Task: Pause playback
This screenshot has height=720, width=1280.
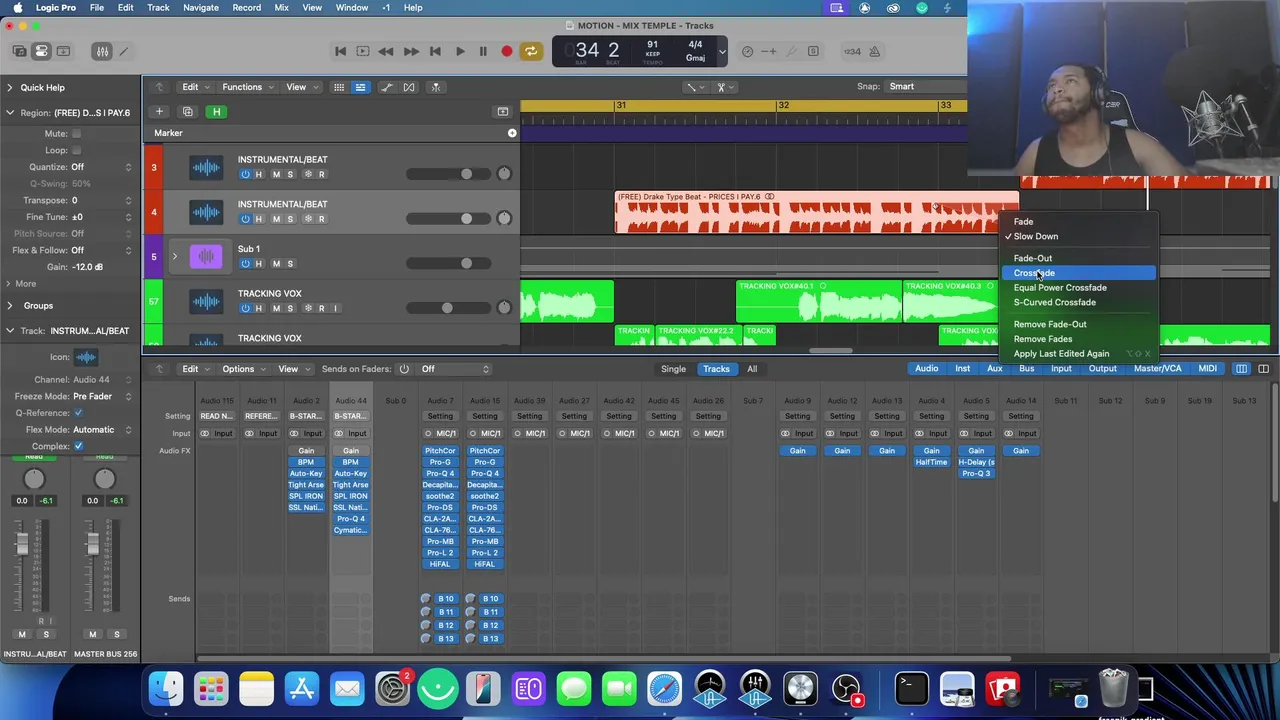Action: pyautogui.click(x=483, y=51)
